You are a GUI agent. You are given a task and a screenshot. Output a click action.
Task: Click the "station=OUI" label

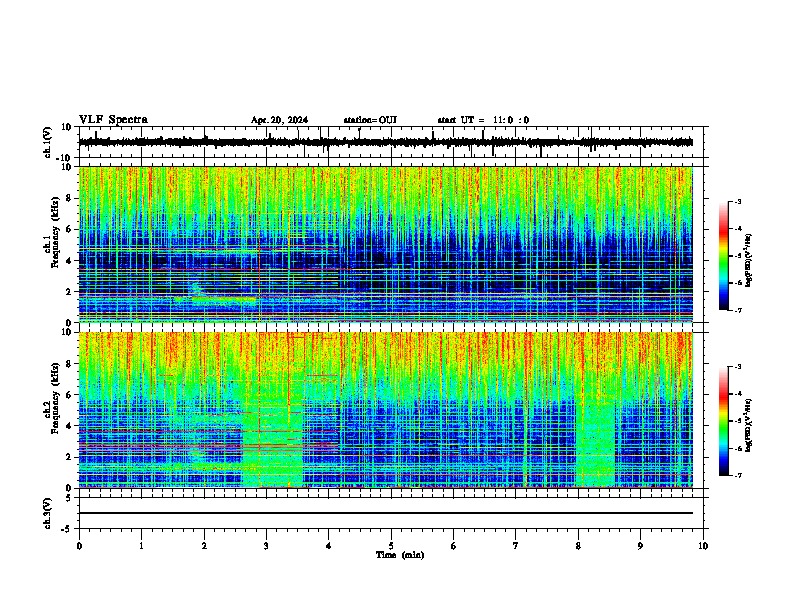[x=370, y=120]
